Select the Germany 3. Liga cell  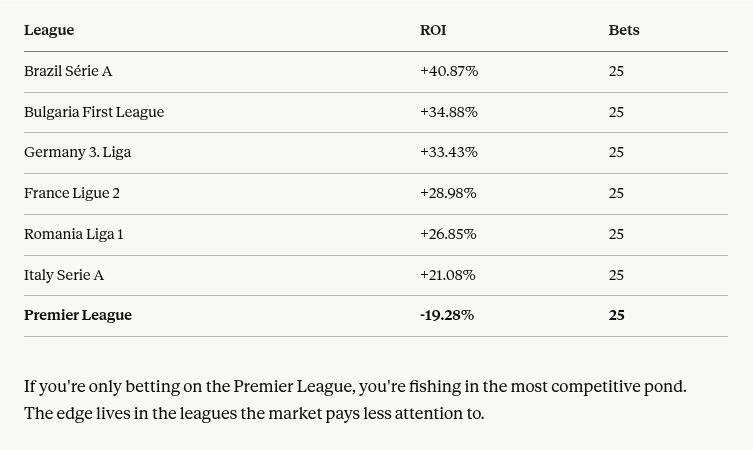pyautogui.click(x=77, y=152)
